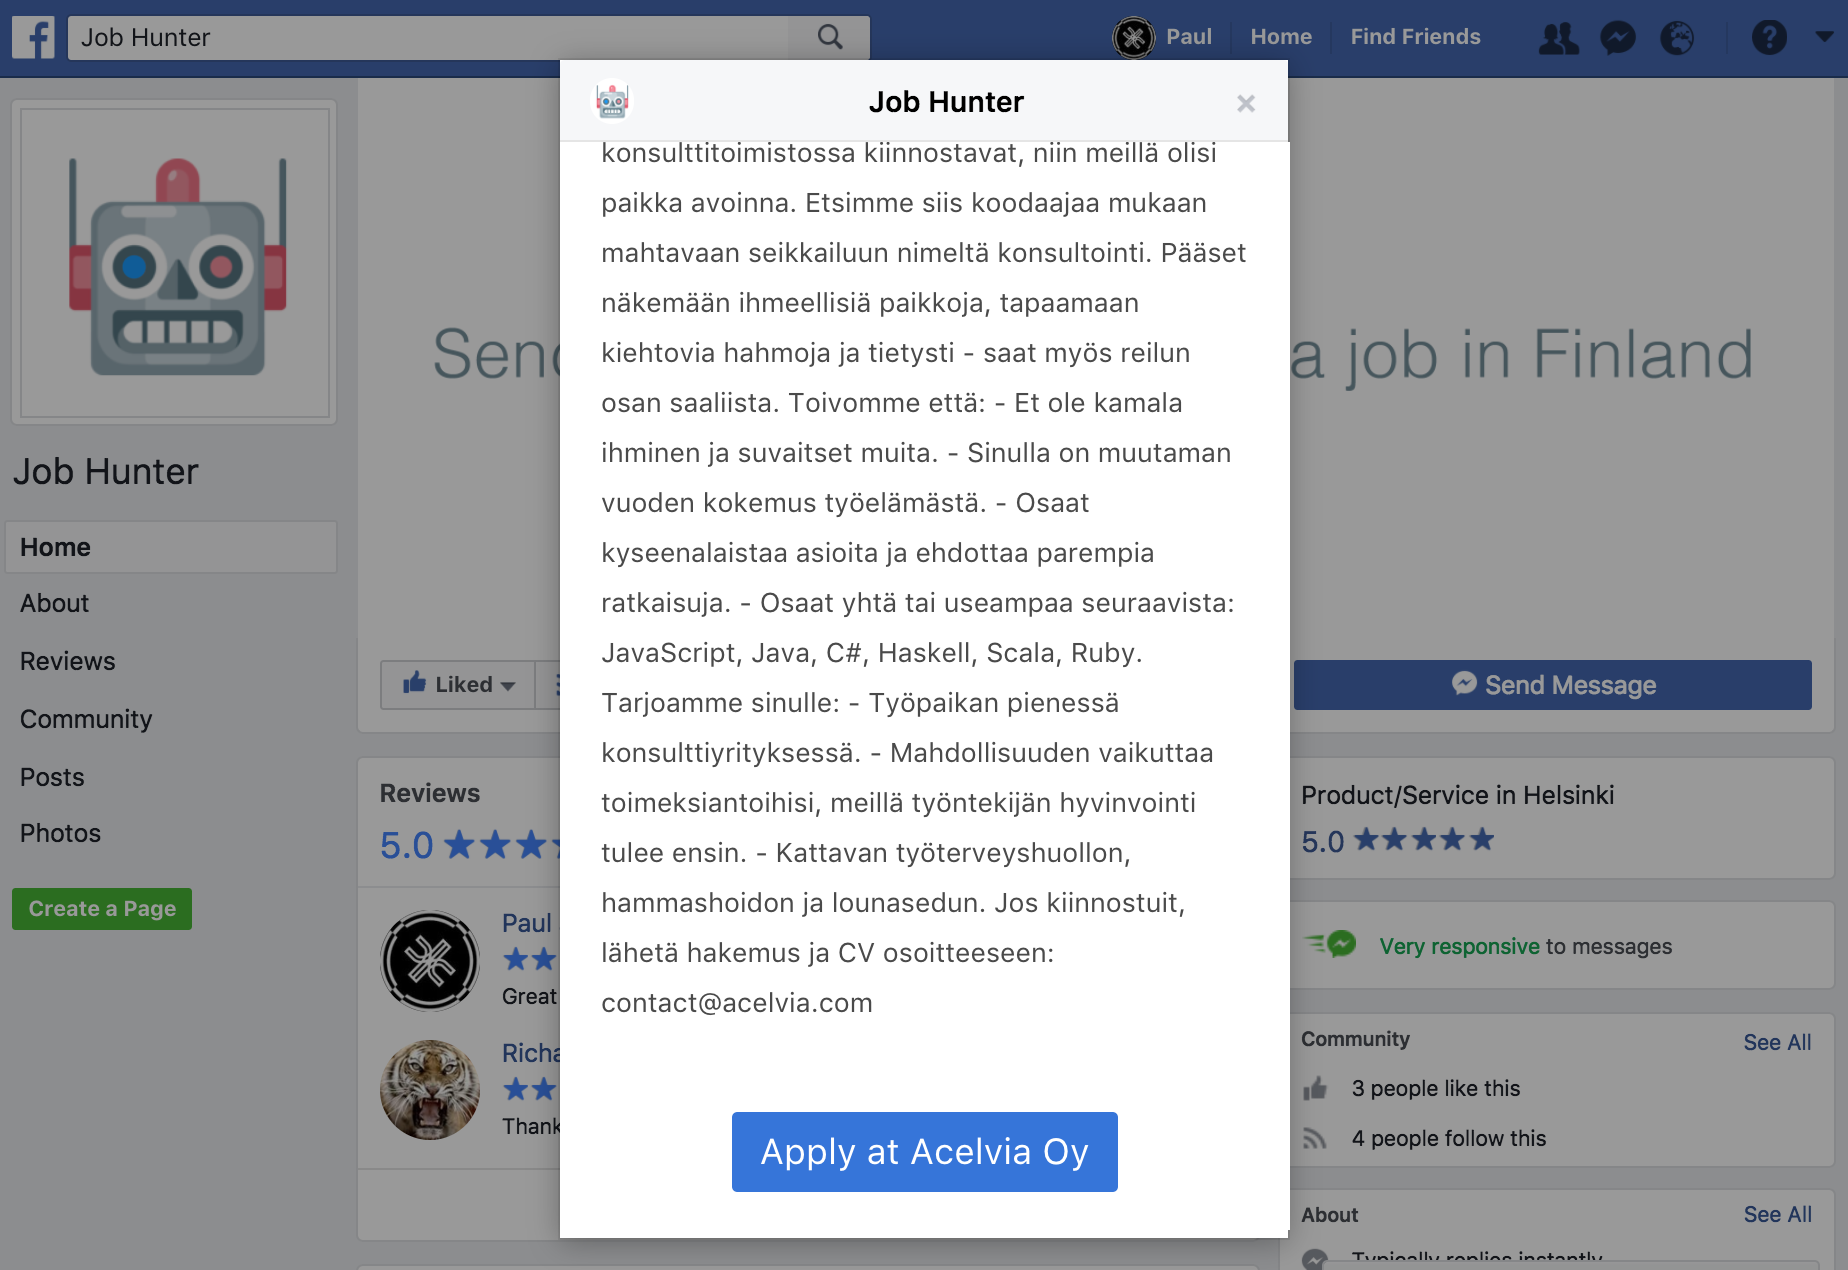Image resolution: width=1848 pixels, height=1270 pixels.
Task: Open the notifications globe icon
Action: point(1677,38)
